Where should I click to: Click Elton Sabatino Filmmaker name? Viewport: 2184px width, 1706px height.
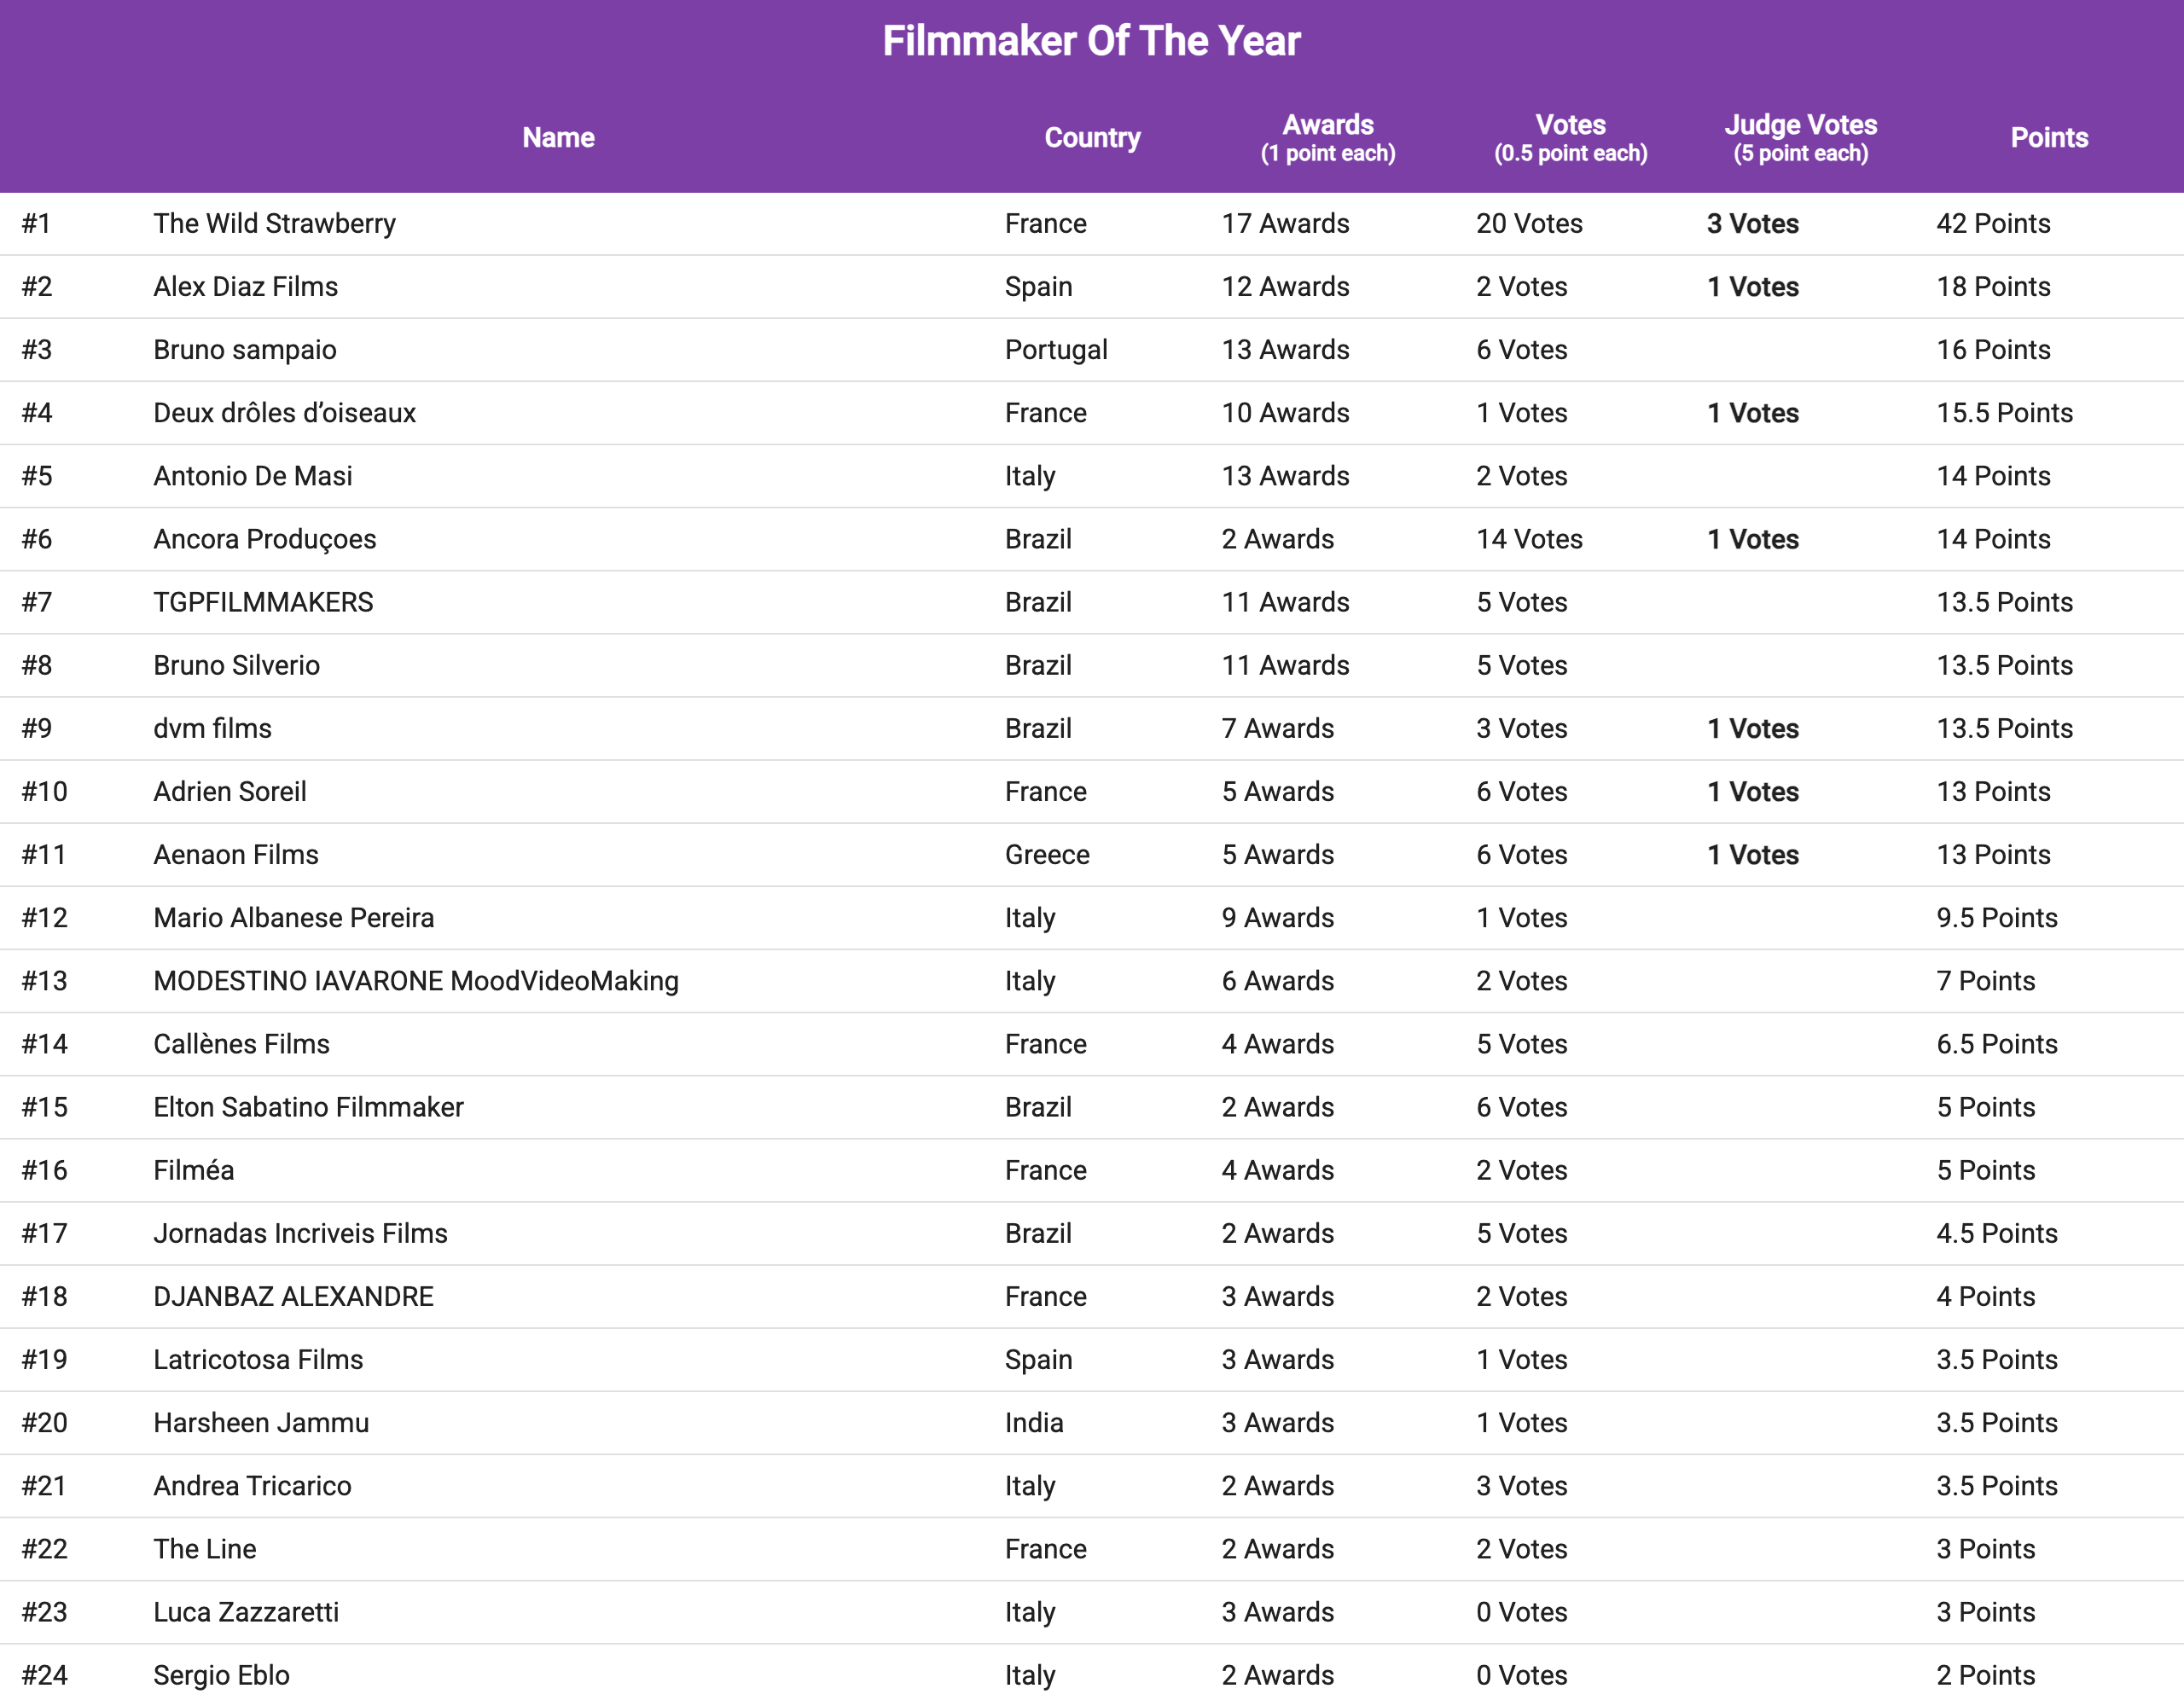[308, 1107]
